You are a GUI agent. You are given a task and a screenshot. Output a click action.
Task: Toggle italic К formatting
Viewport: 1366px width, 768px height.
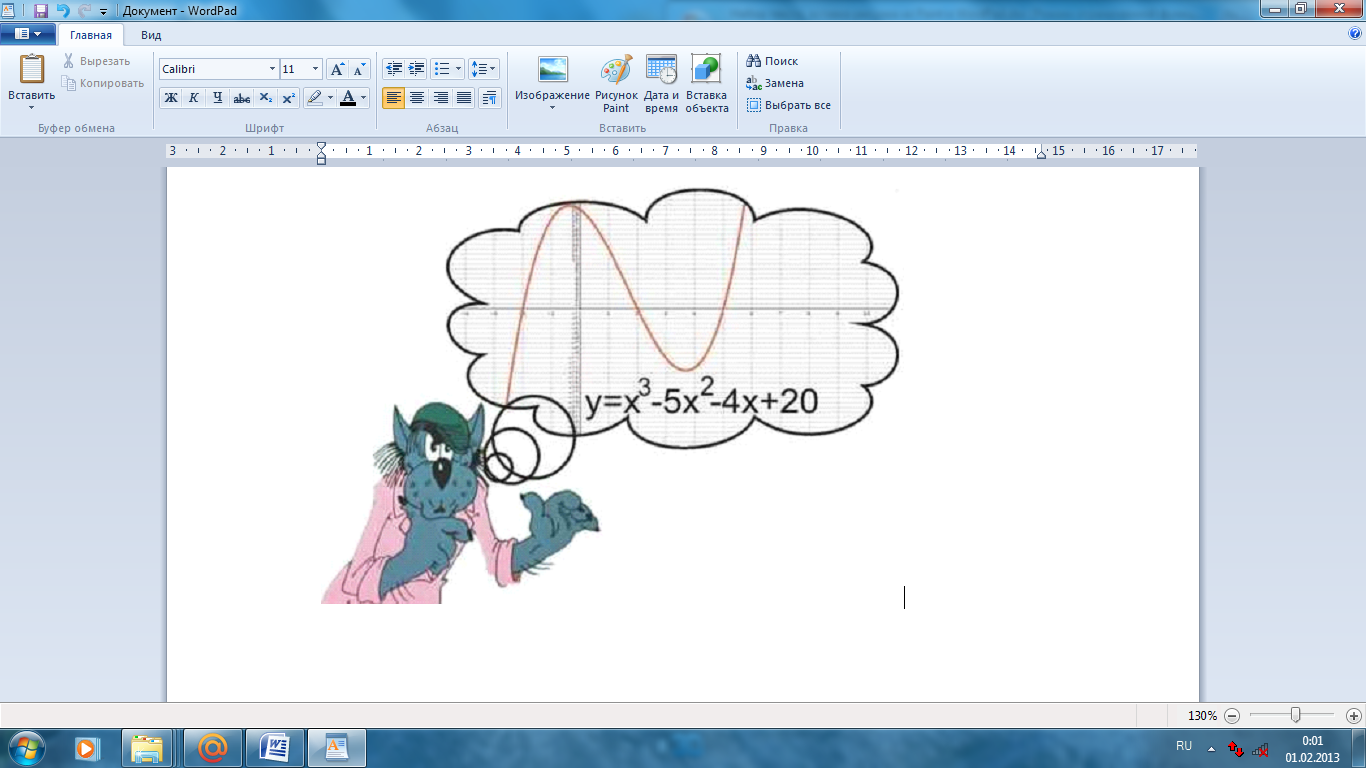point(194,98)
